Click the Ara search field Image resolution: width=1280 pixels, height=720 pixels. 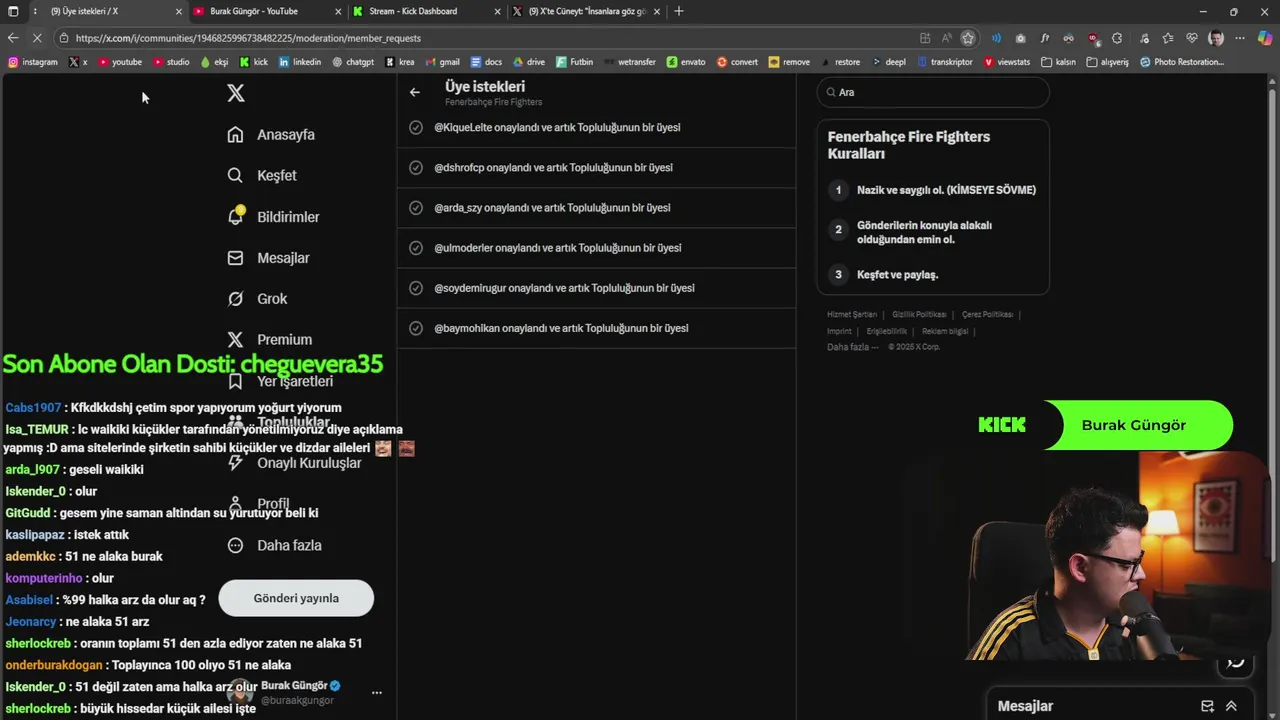(933, 92)
